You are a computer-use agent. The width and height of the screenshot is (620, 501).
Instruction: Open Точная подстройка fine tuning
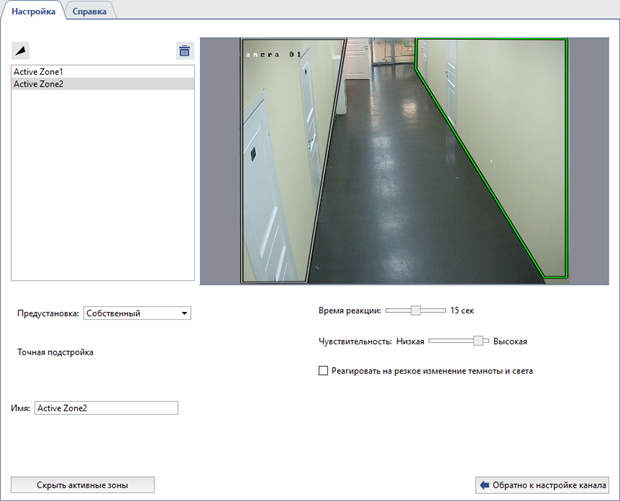(55, 352)
